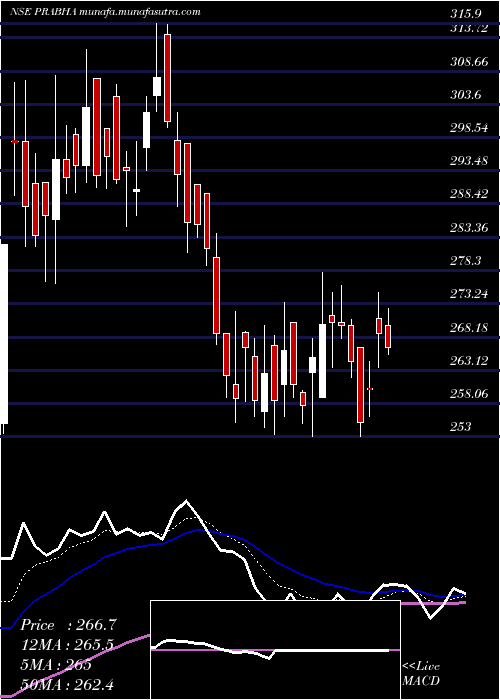500x700 pixels.
Task: Click the 253 price axis label
Action: [461, 427]
